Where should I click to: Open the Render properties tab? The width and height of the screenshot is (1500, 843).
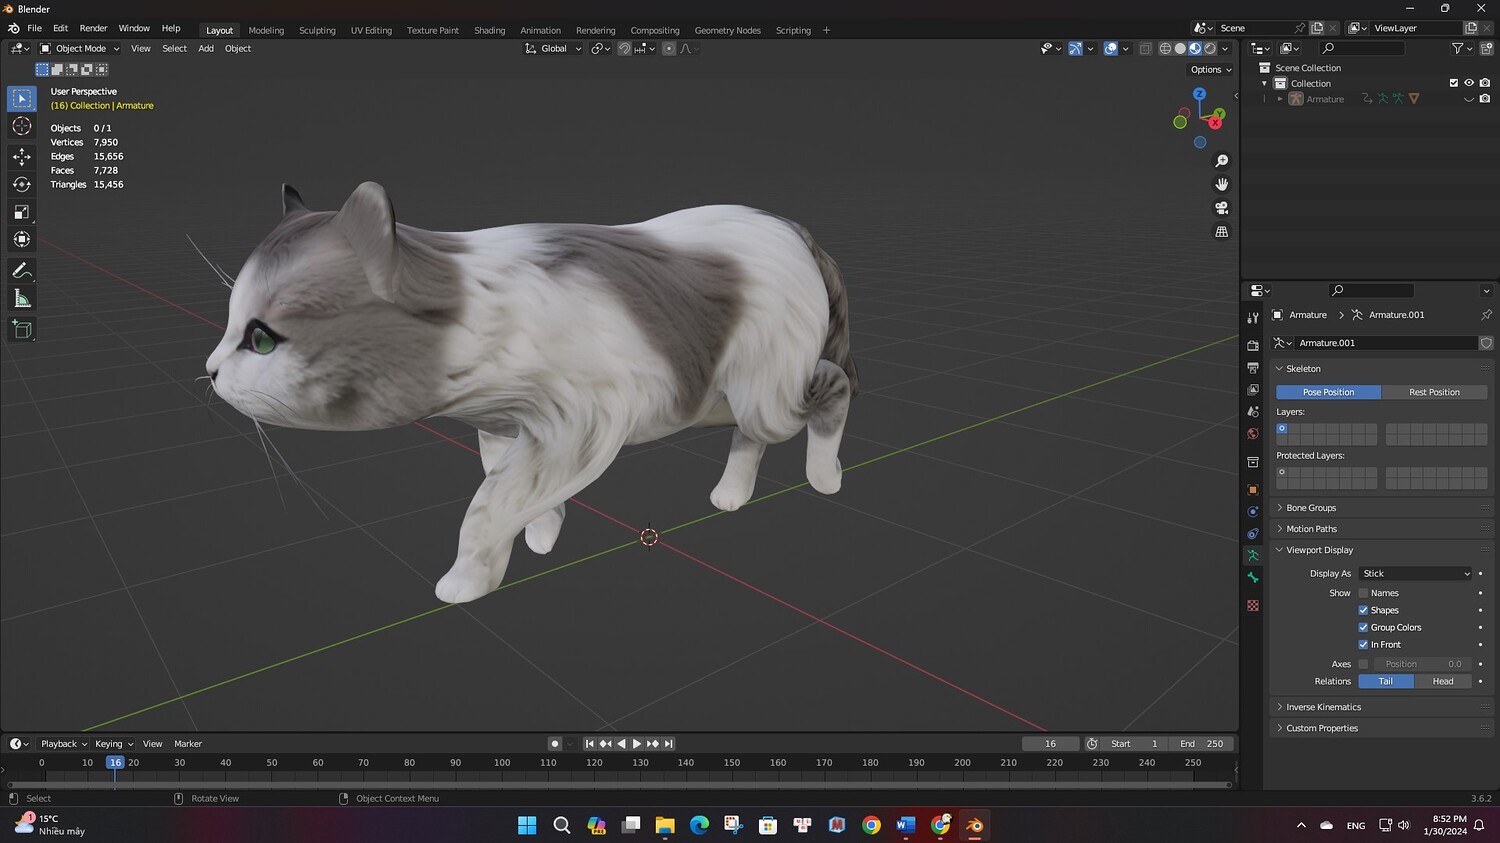tap(1253, 345)
